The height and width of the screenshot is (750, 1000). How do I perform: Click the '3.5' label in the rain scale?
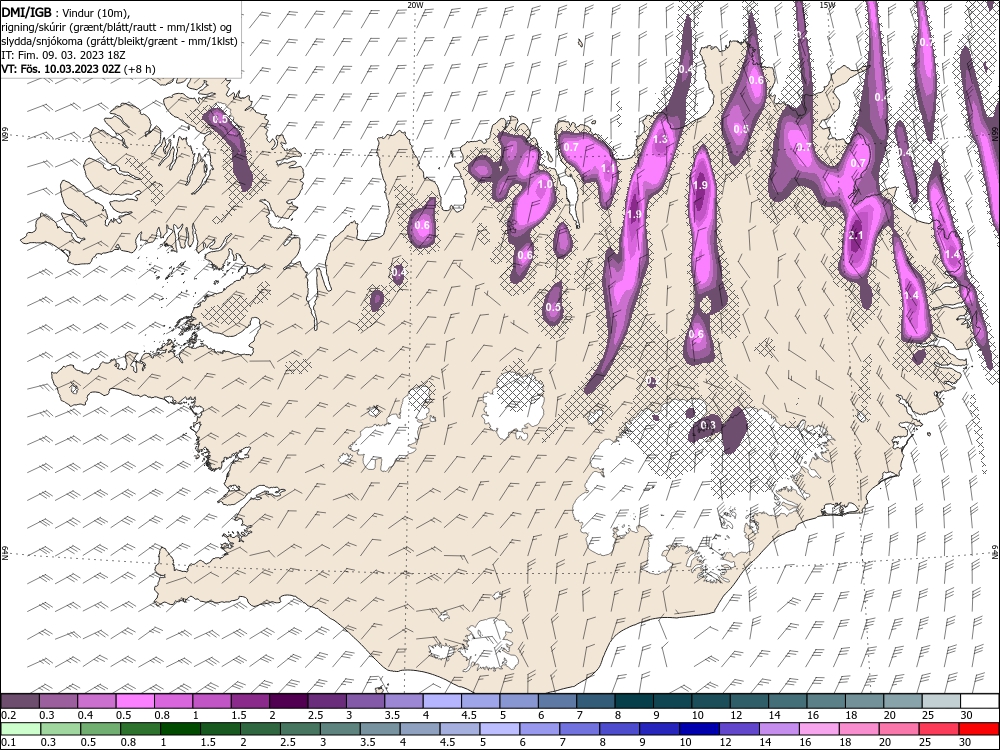point(367,743)
